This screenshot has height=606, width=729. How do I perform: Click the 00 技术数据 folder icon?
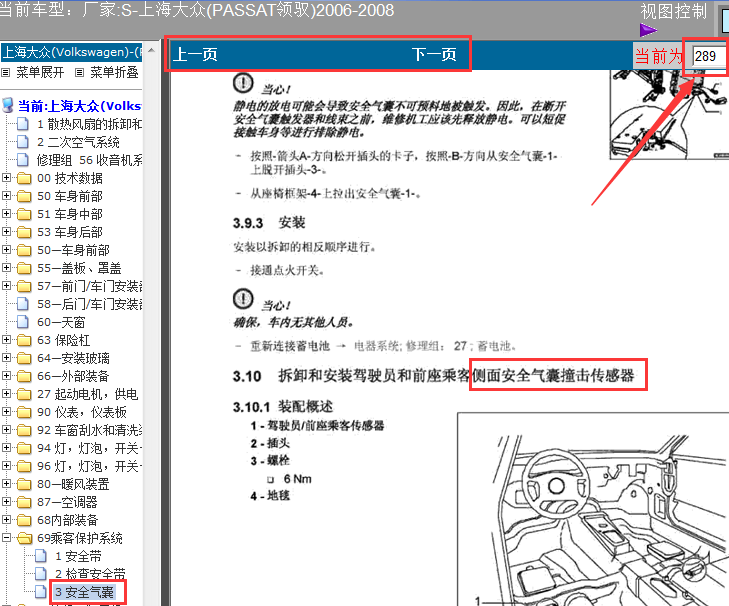coord(24,178)
